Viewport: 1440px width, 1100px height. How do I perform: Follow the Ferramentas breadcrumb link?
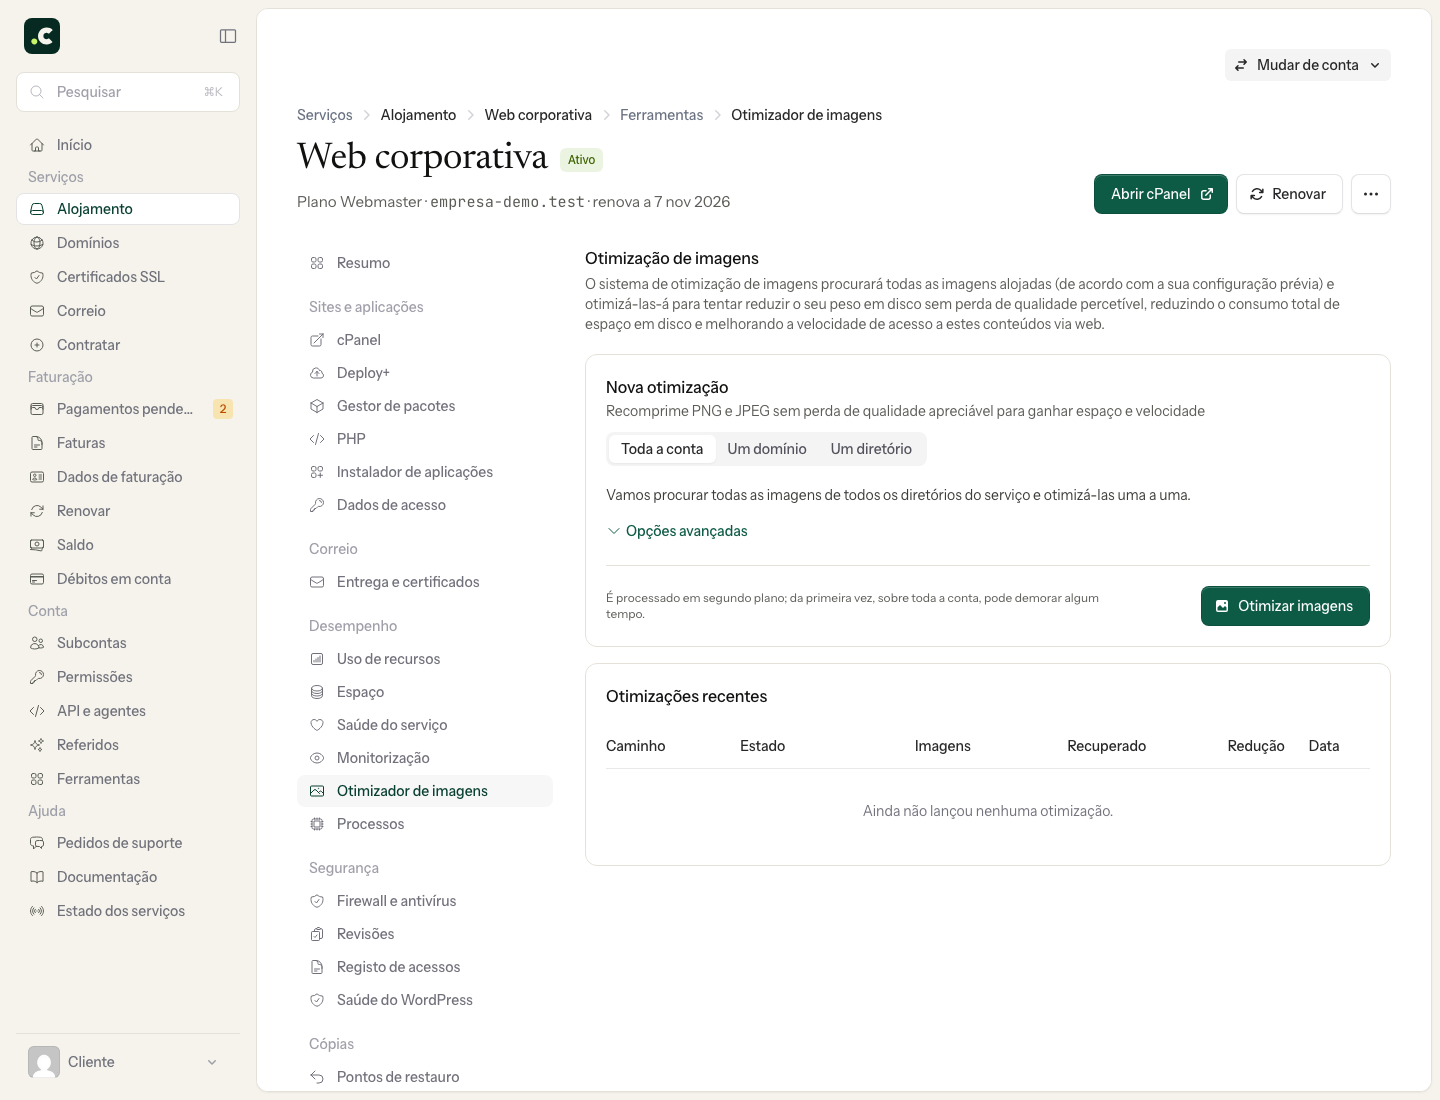tap(662, 115)
